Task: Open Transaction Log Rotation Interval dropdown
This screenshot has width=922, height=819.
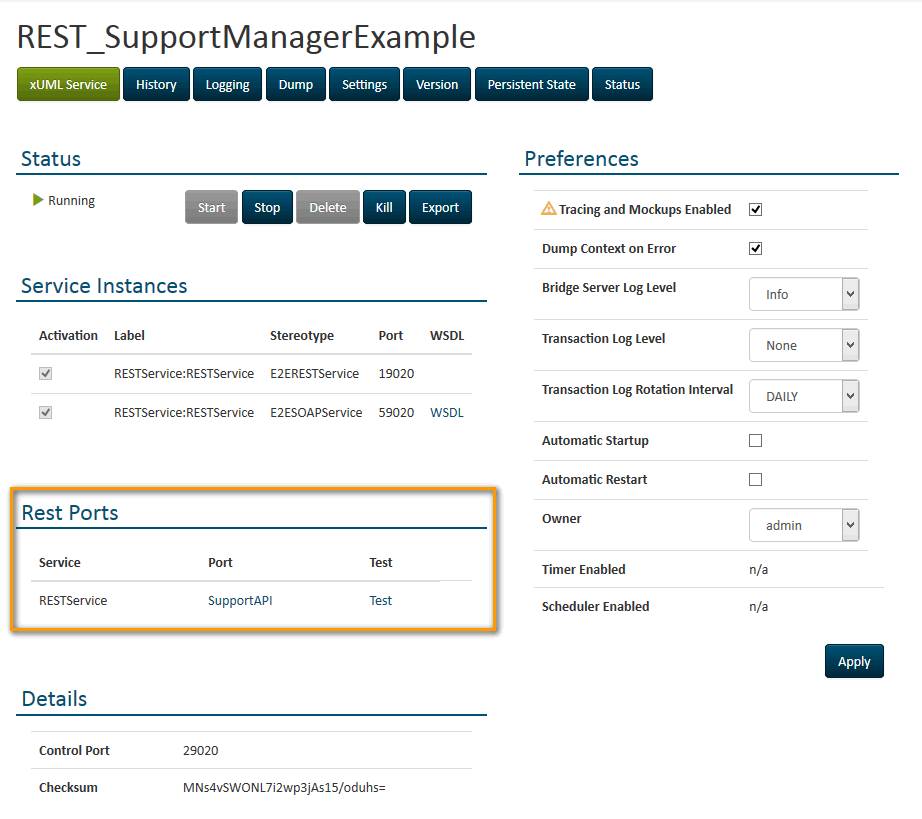Action: [x=804, y=396]
